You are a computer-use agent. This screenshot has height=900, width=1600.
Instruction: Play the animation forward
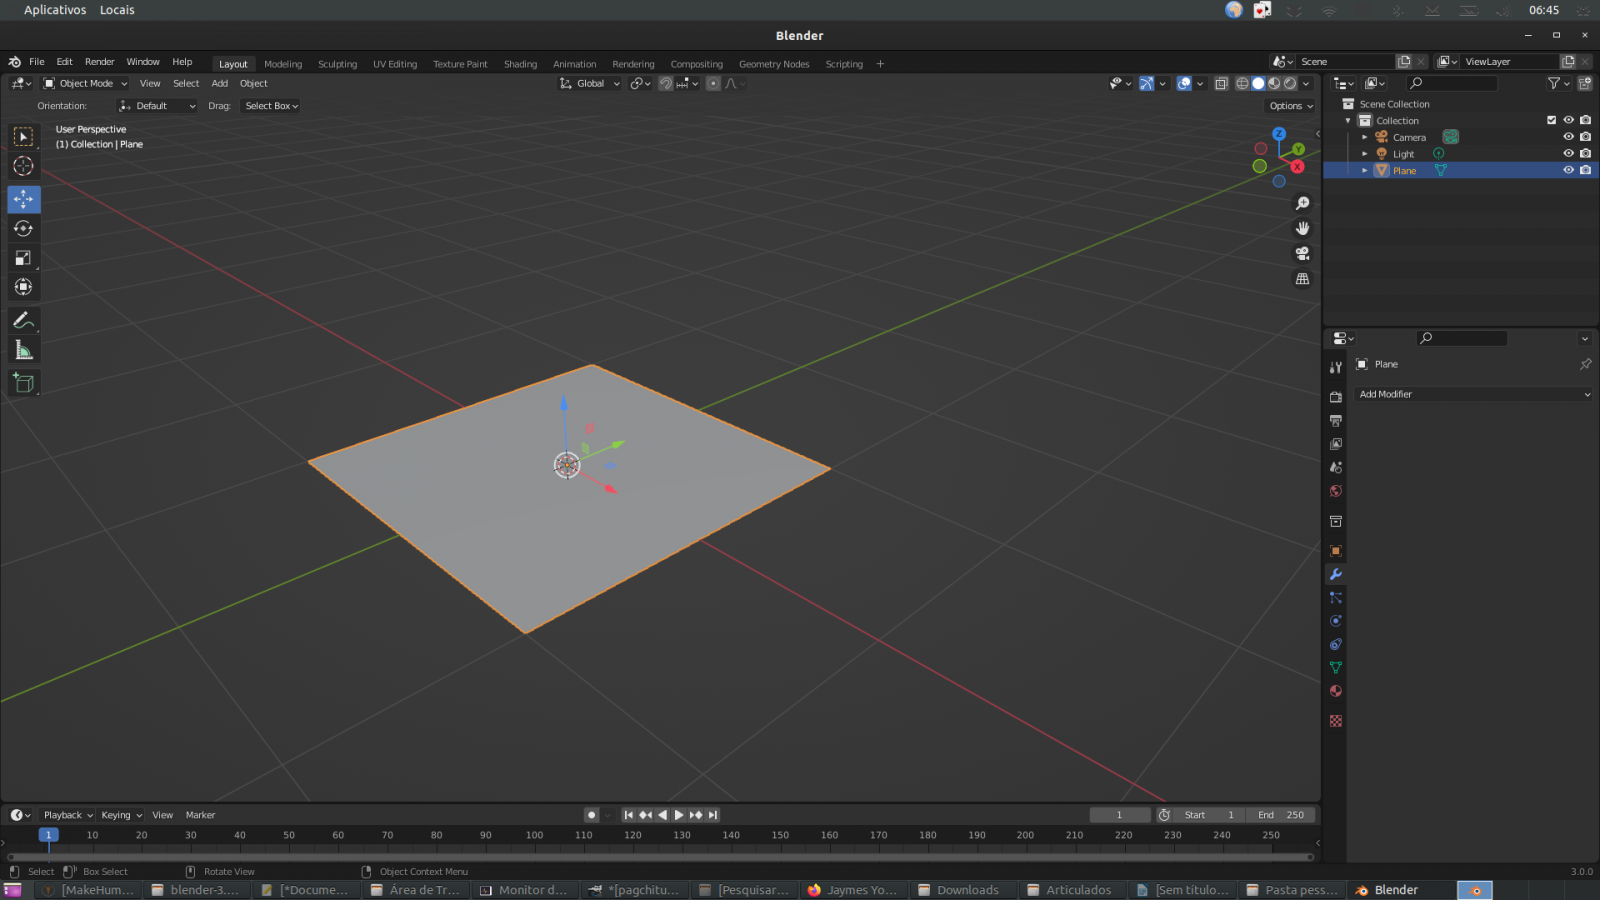pos(679,815)
